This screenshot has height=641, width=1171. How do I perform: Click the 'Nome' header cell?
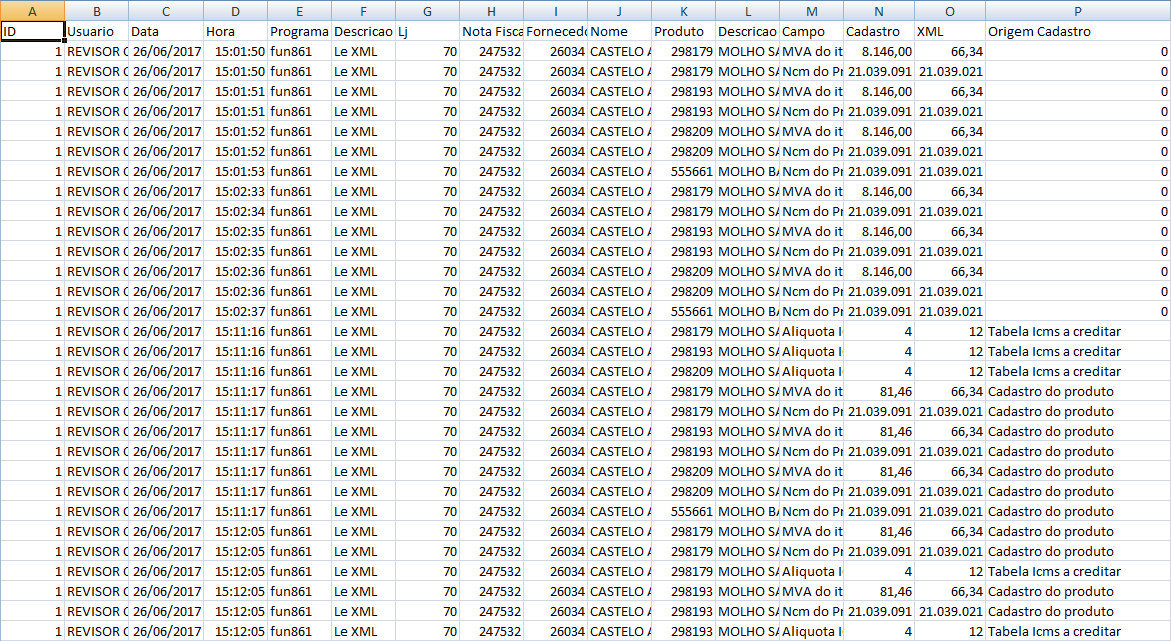click(x=619, y=31)
